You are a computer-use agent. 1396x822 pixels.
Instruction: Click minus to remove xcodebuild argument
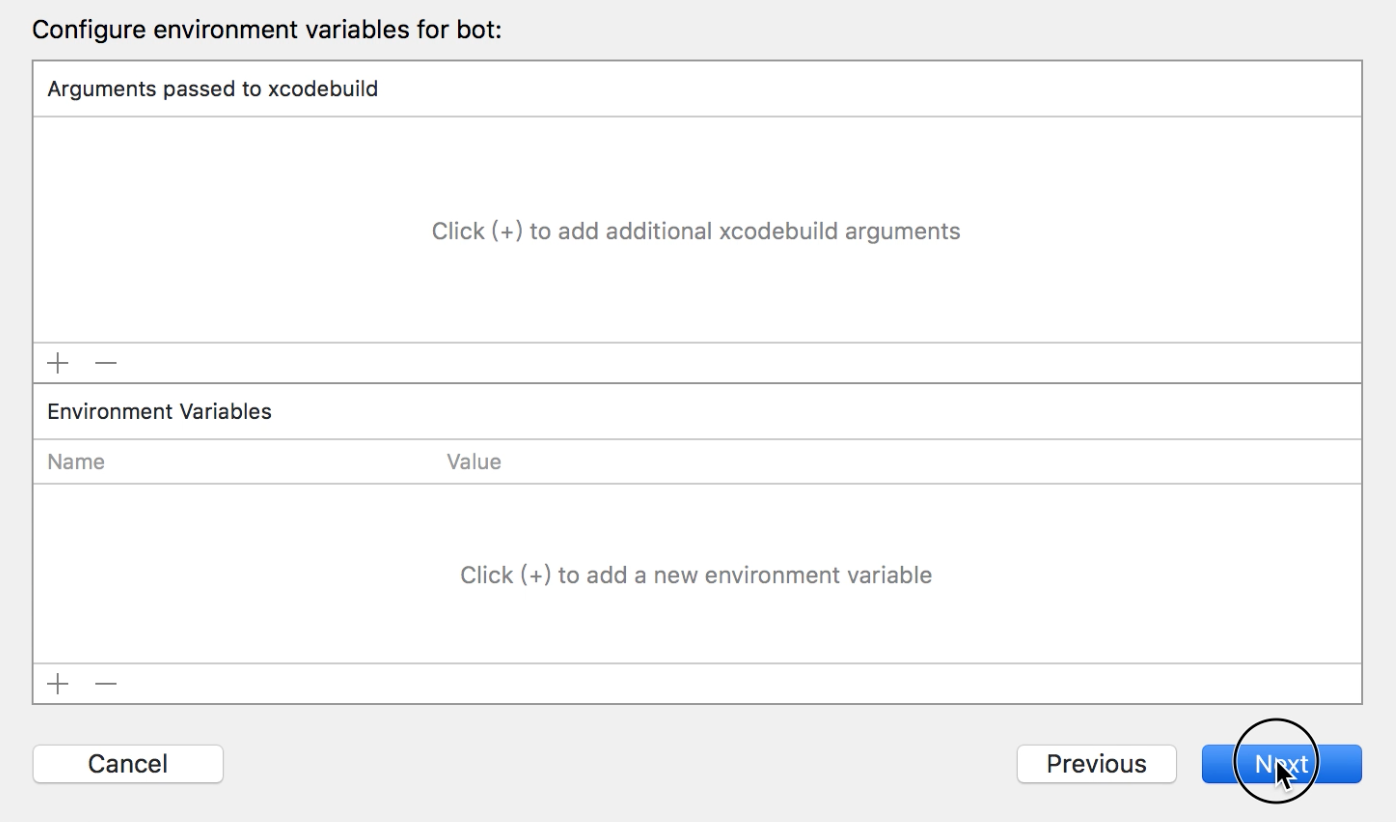point(106,363)
